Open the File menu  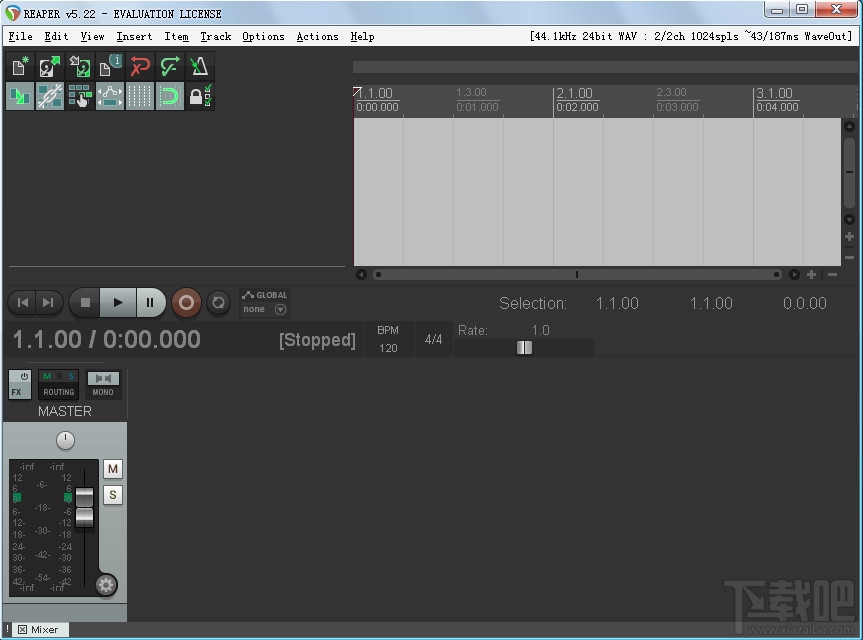click(x=20, y=36)
